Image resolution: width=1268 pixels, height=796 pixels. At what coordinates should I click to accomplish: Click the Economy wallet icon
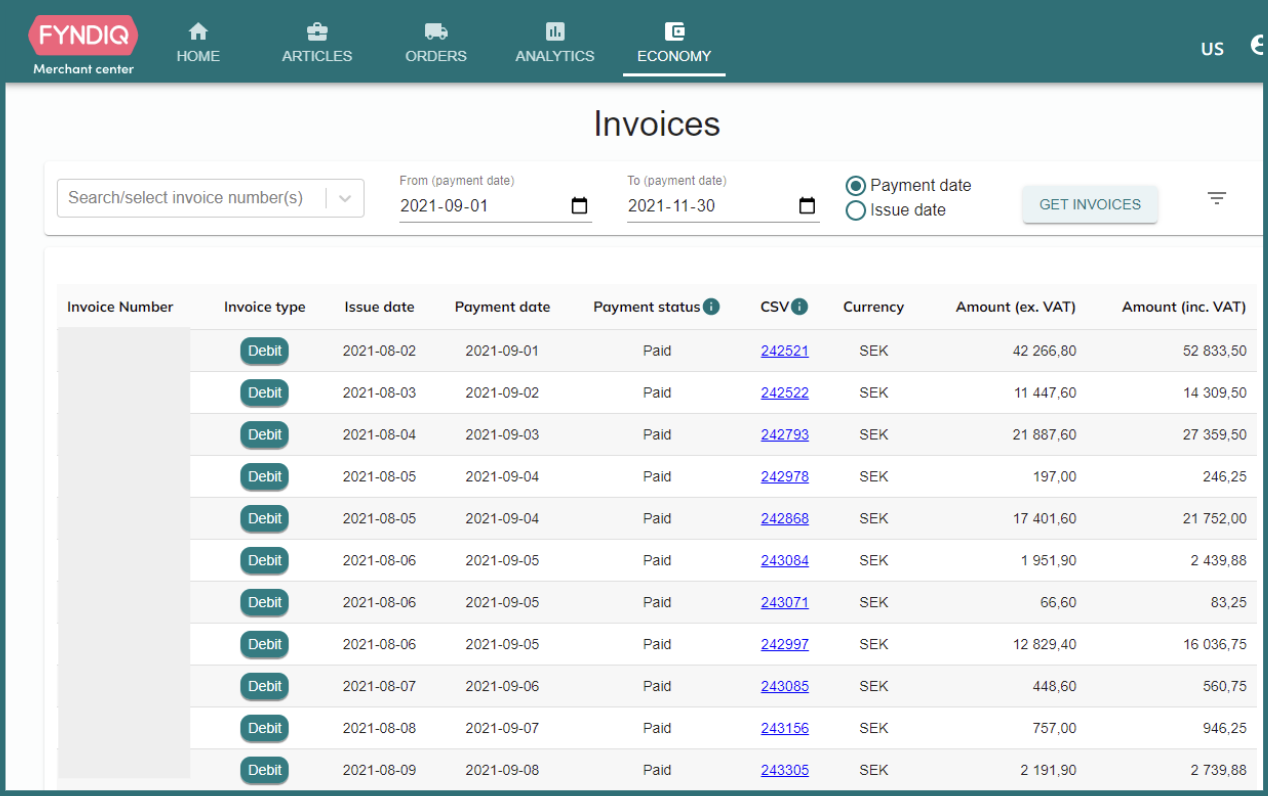[674, 31]
